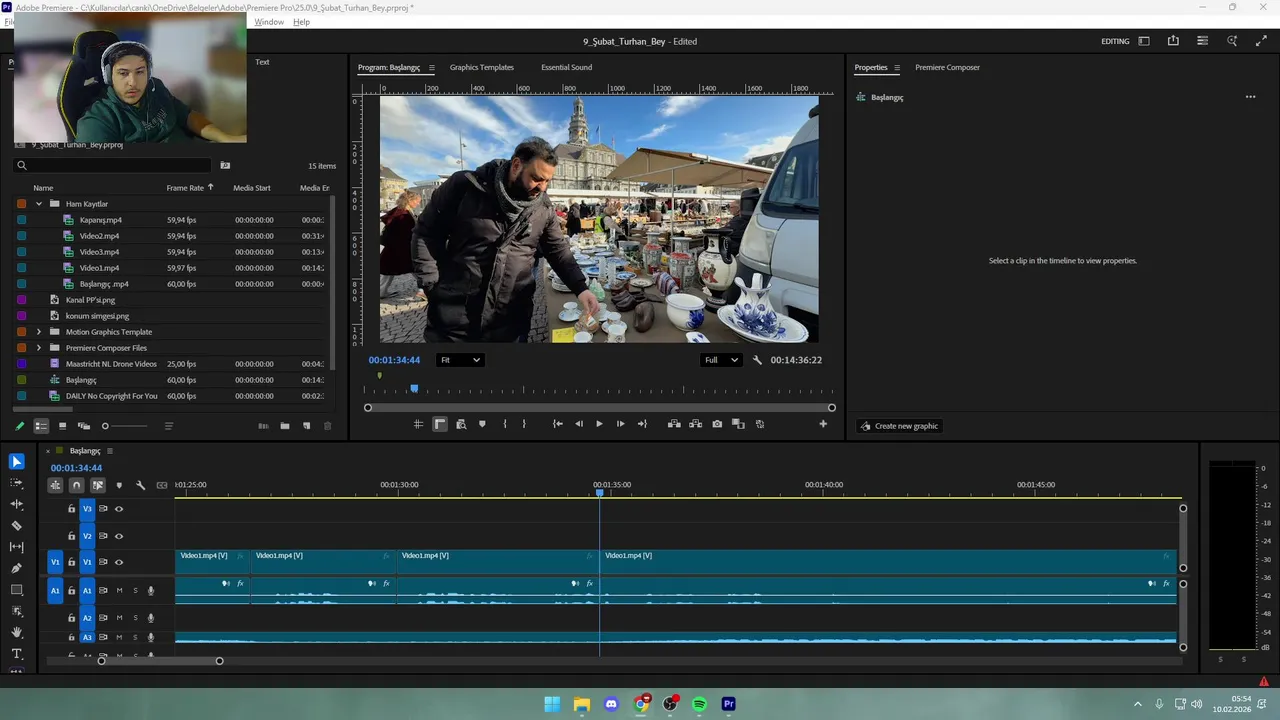Create a new bin in the Project panel
The width and height of the screenshot is (1280, 720).
pyautogui.click(x=285, y=426)
